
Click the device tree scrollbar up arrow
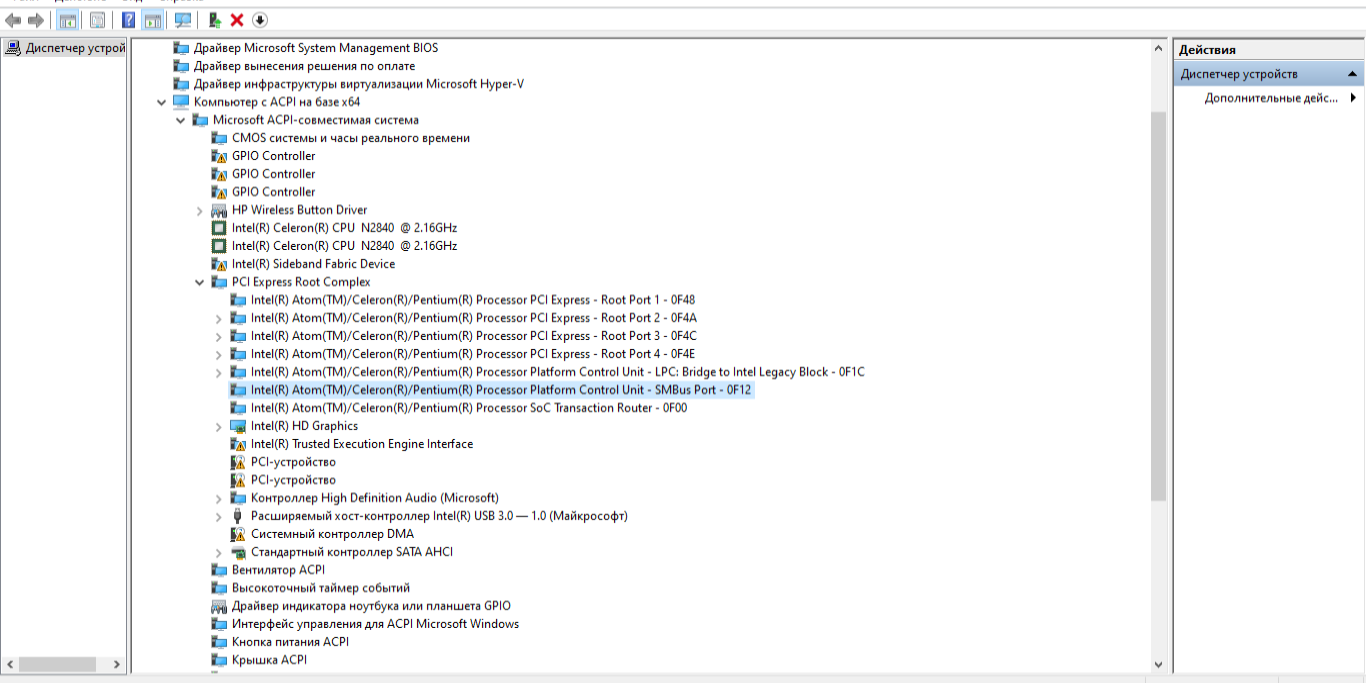tap(1159, 48)
